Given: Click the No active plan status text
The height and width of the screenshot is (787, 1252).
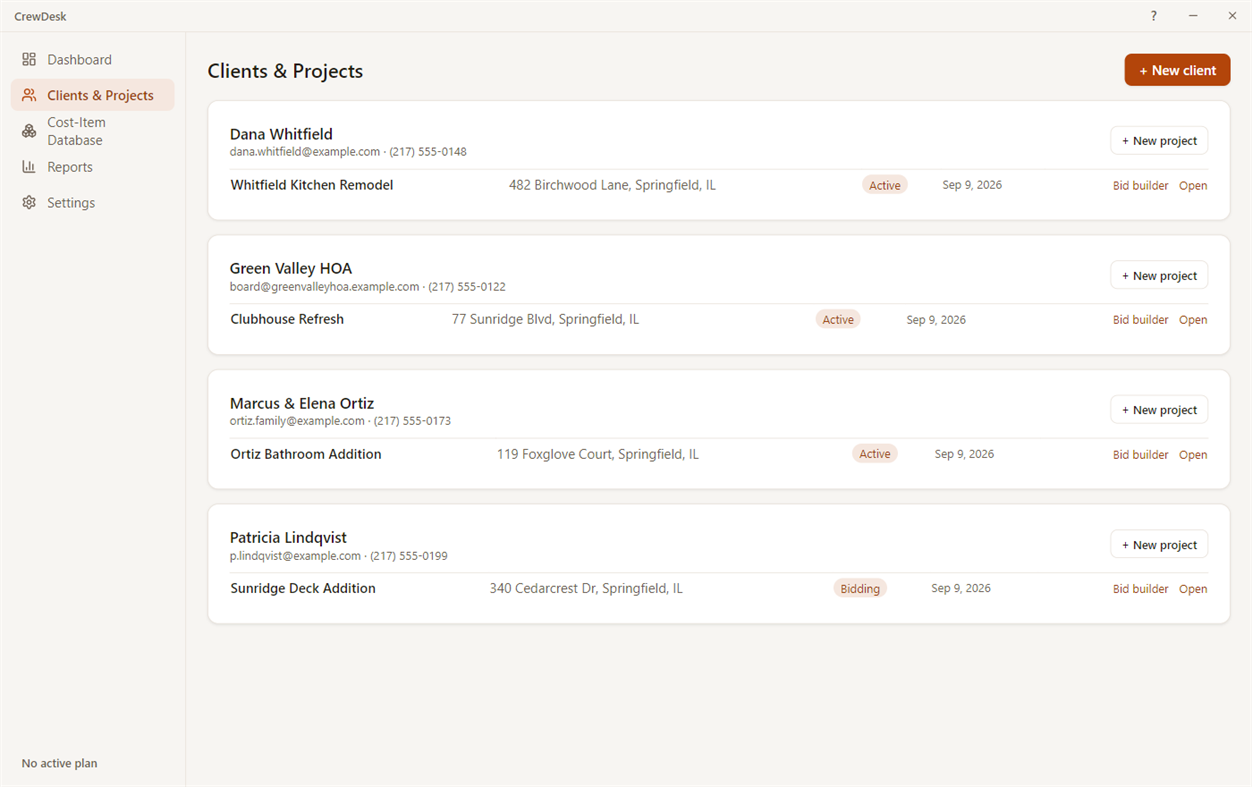Looking at the screenshot, I should coord(60,763).
